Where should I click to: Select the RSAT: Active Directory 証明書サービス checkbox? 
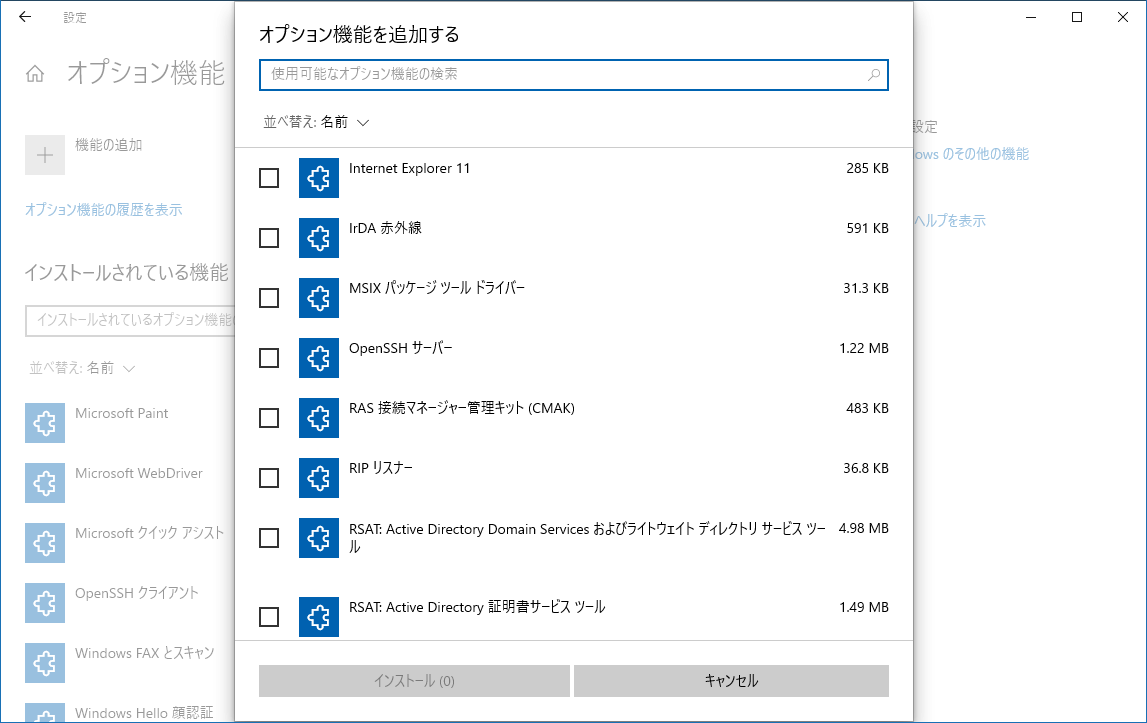[x=269, y=617]
